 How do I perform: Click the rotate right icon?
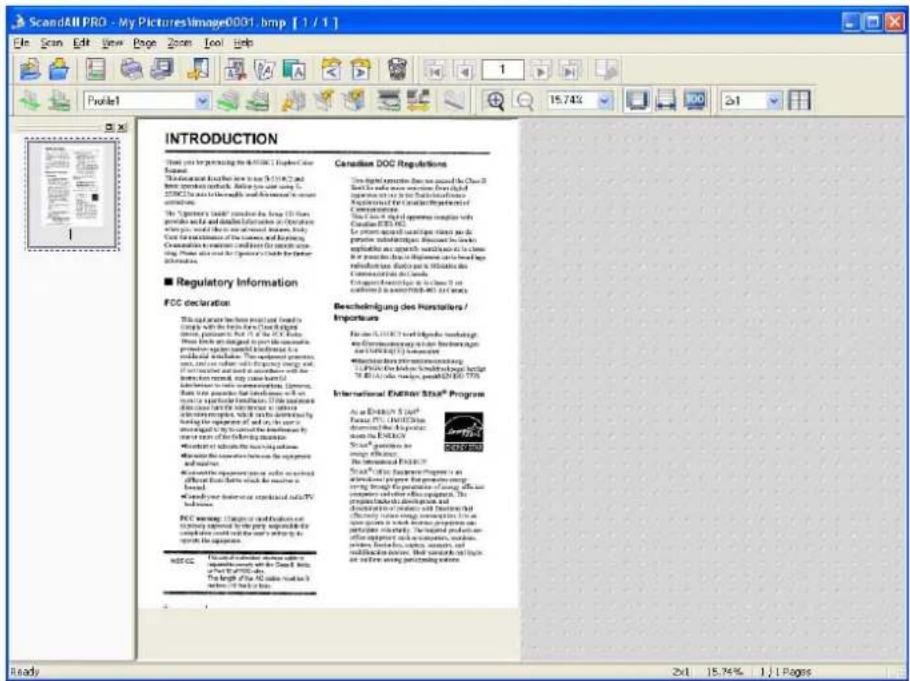(360, 70)
